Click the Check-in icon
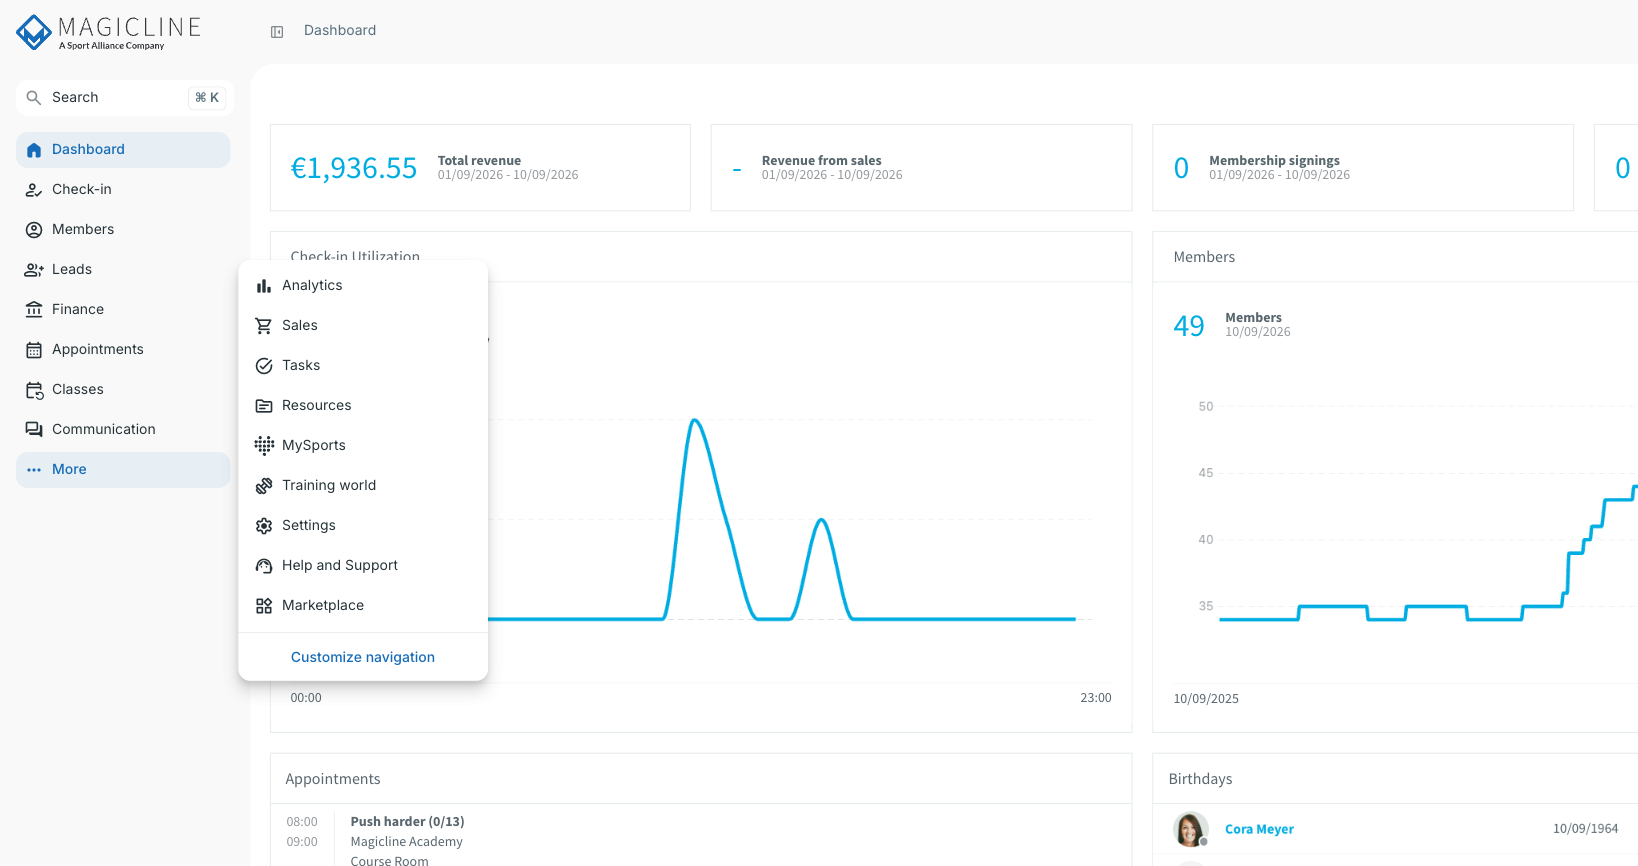Image resolution: width=1638 pixels, height=866 pixels. (x=34, y=190)
